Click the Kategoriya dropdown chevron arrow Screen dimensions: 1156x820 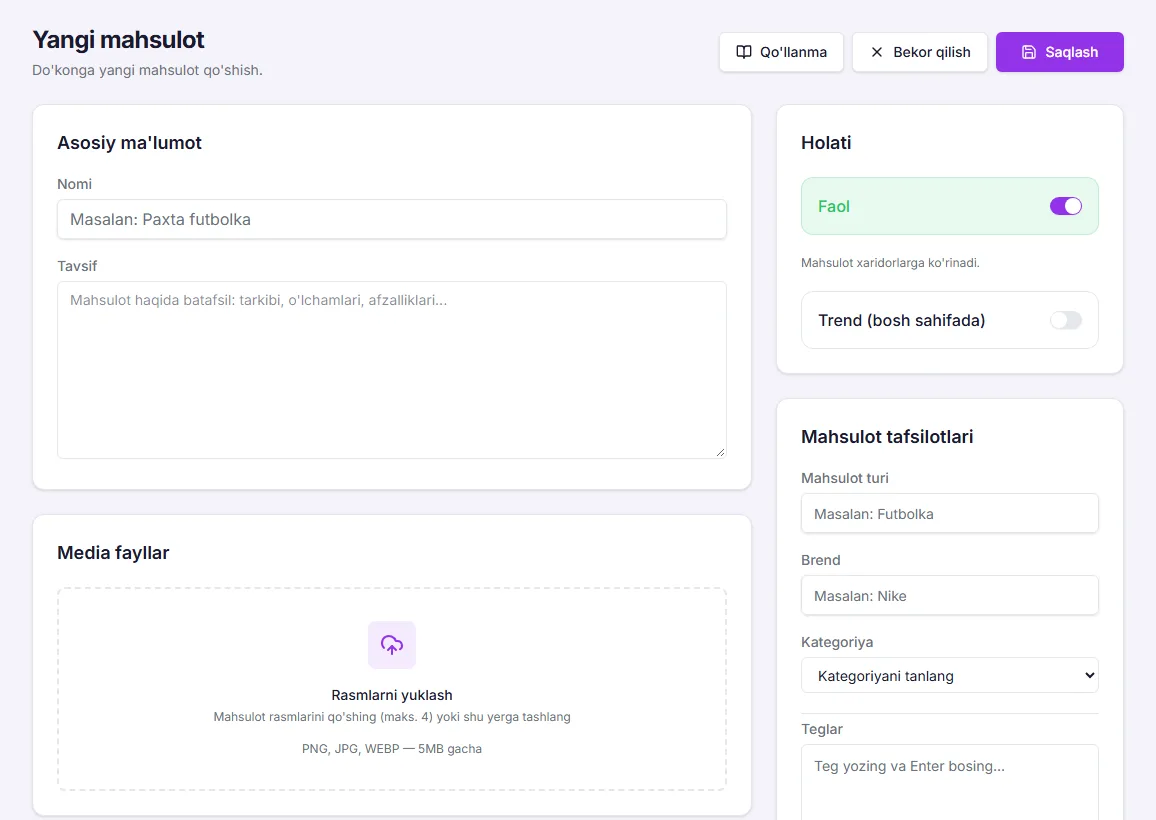click(x=1090, y=675)
